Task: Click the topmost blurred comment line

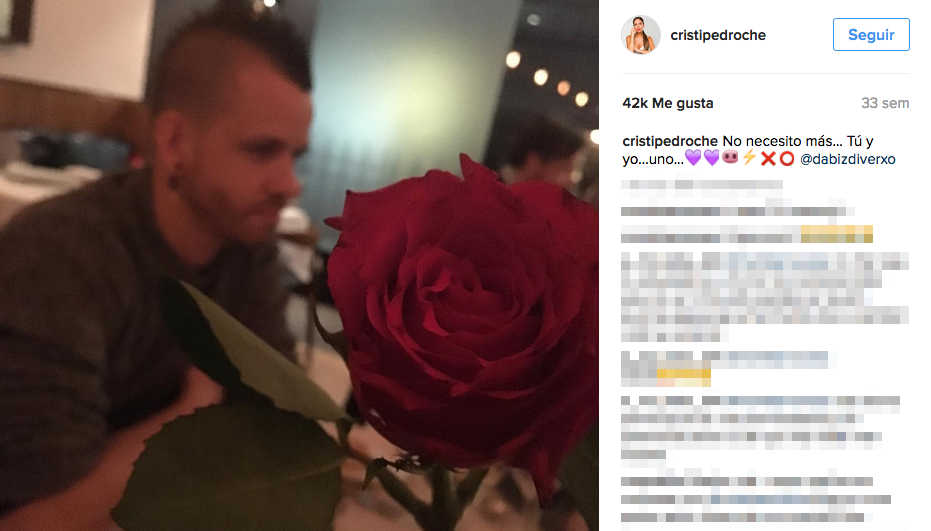Action: [702, 184]
